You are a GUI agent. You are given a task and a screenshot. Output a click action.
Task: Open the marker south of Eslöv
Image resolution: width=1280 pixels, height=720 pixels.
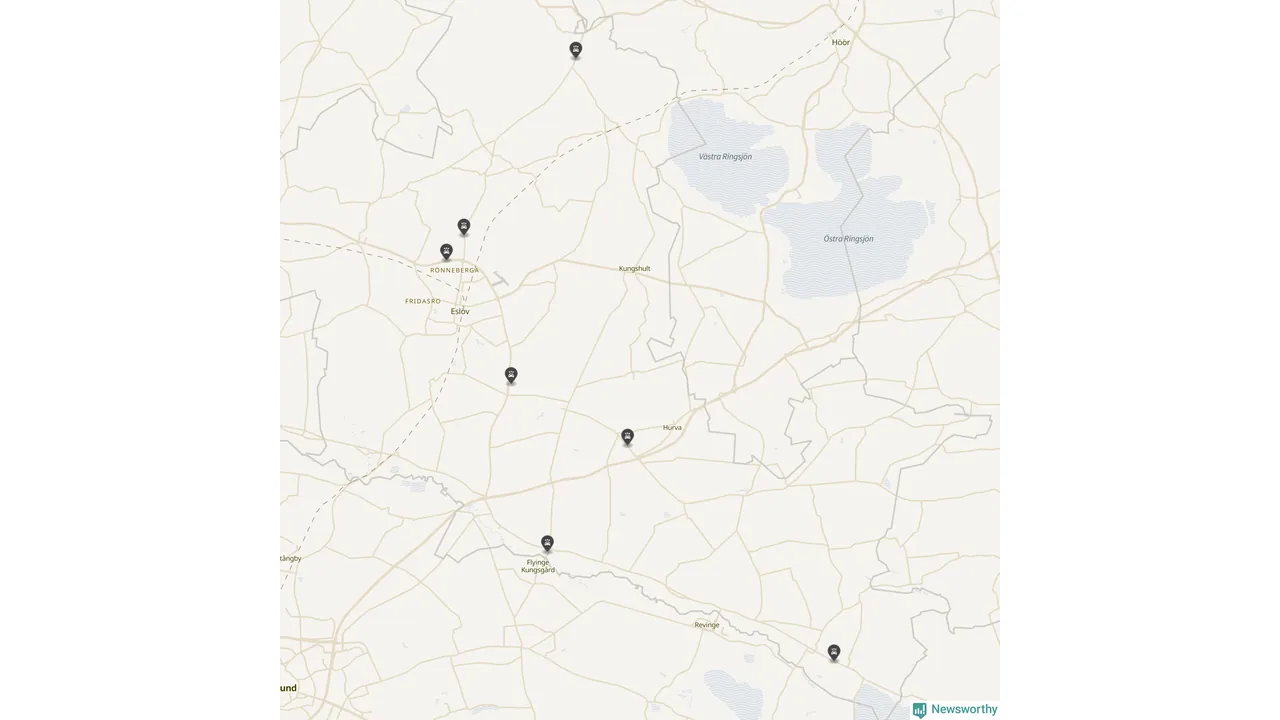pos(511,375)
